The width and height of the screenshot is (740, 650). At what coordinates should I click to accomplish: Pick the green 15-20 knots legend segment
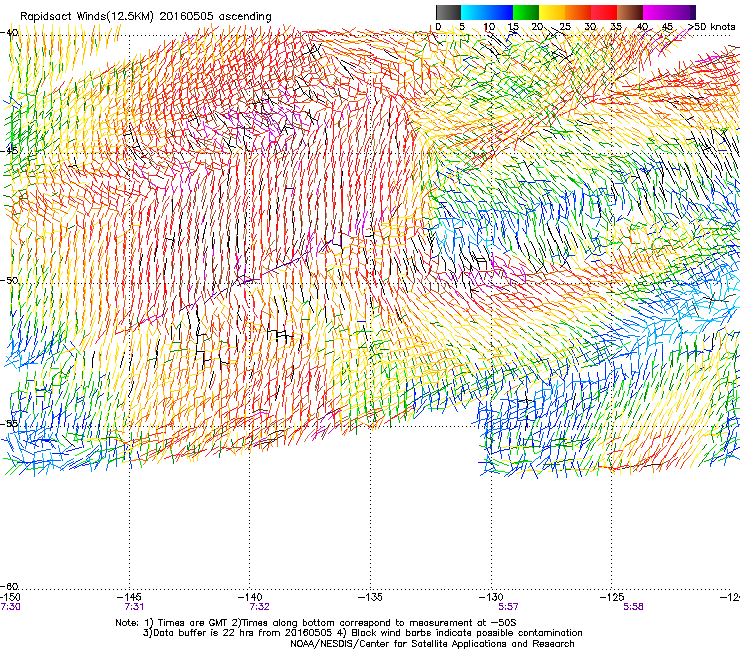coord(526,12)
